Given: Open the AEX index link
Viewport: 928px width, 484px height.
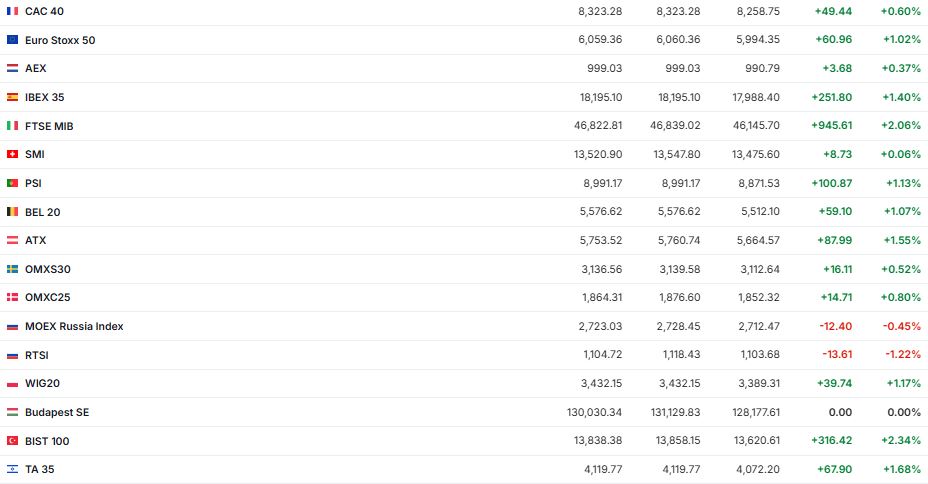Looking at the screenshot, I should [35, 68].
